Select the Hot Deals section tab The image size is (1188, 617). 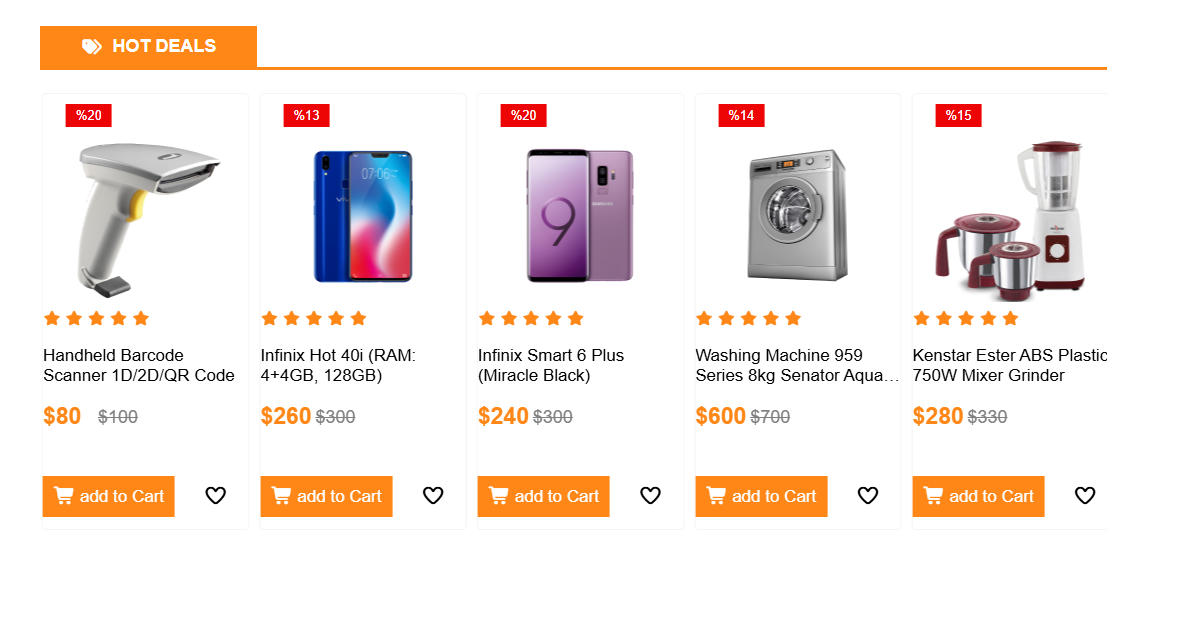[x=148, y=47]
